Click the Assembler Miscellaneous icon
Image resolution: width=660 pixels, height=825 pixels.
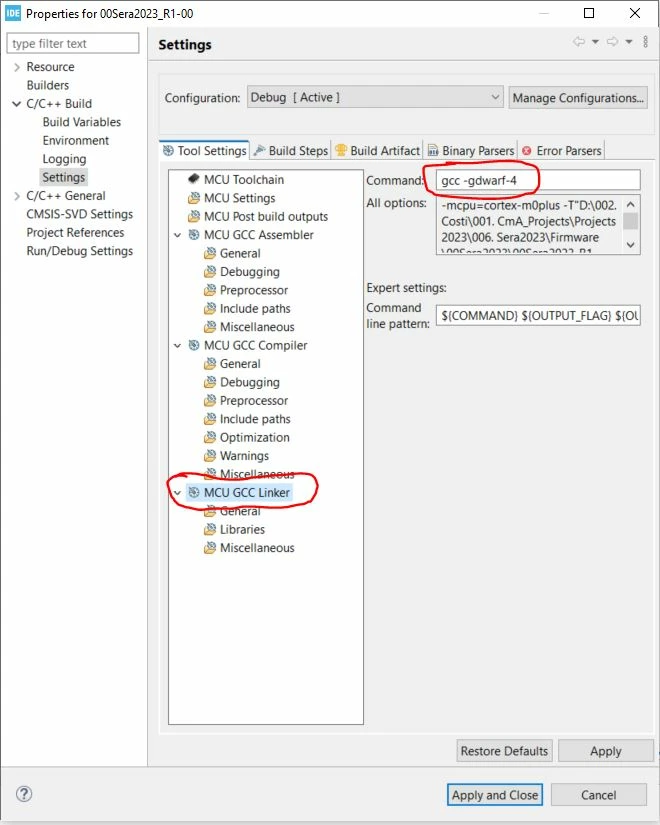[209, 327]
